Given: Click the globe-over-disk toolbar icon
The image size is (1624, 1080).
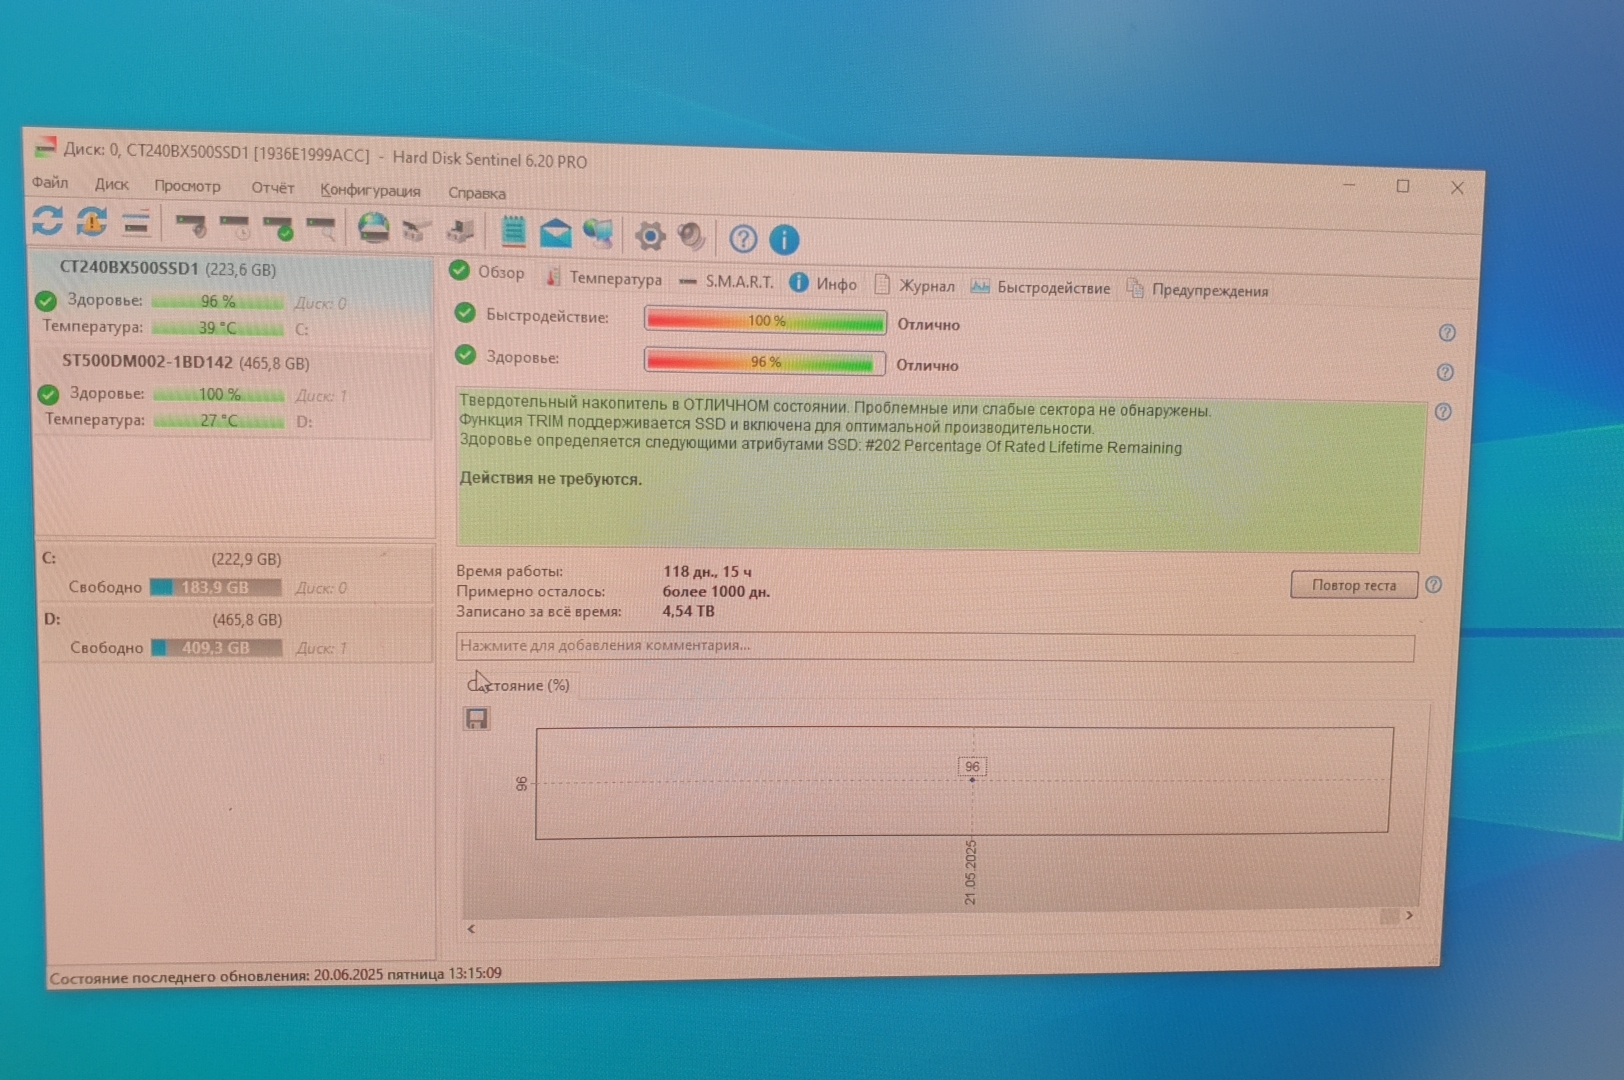Looking at the screenshot, I should 374,229.
